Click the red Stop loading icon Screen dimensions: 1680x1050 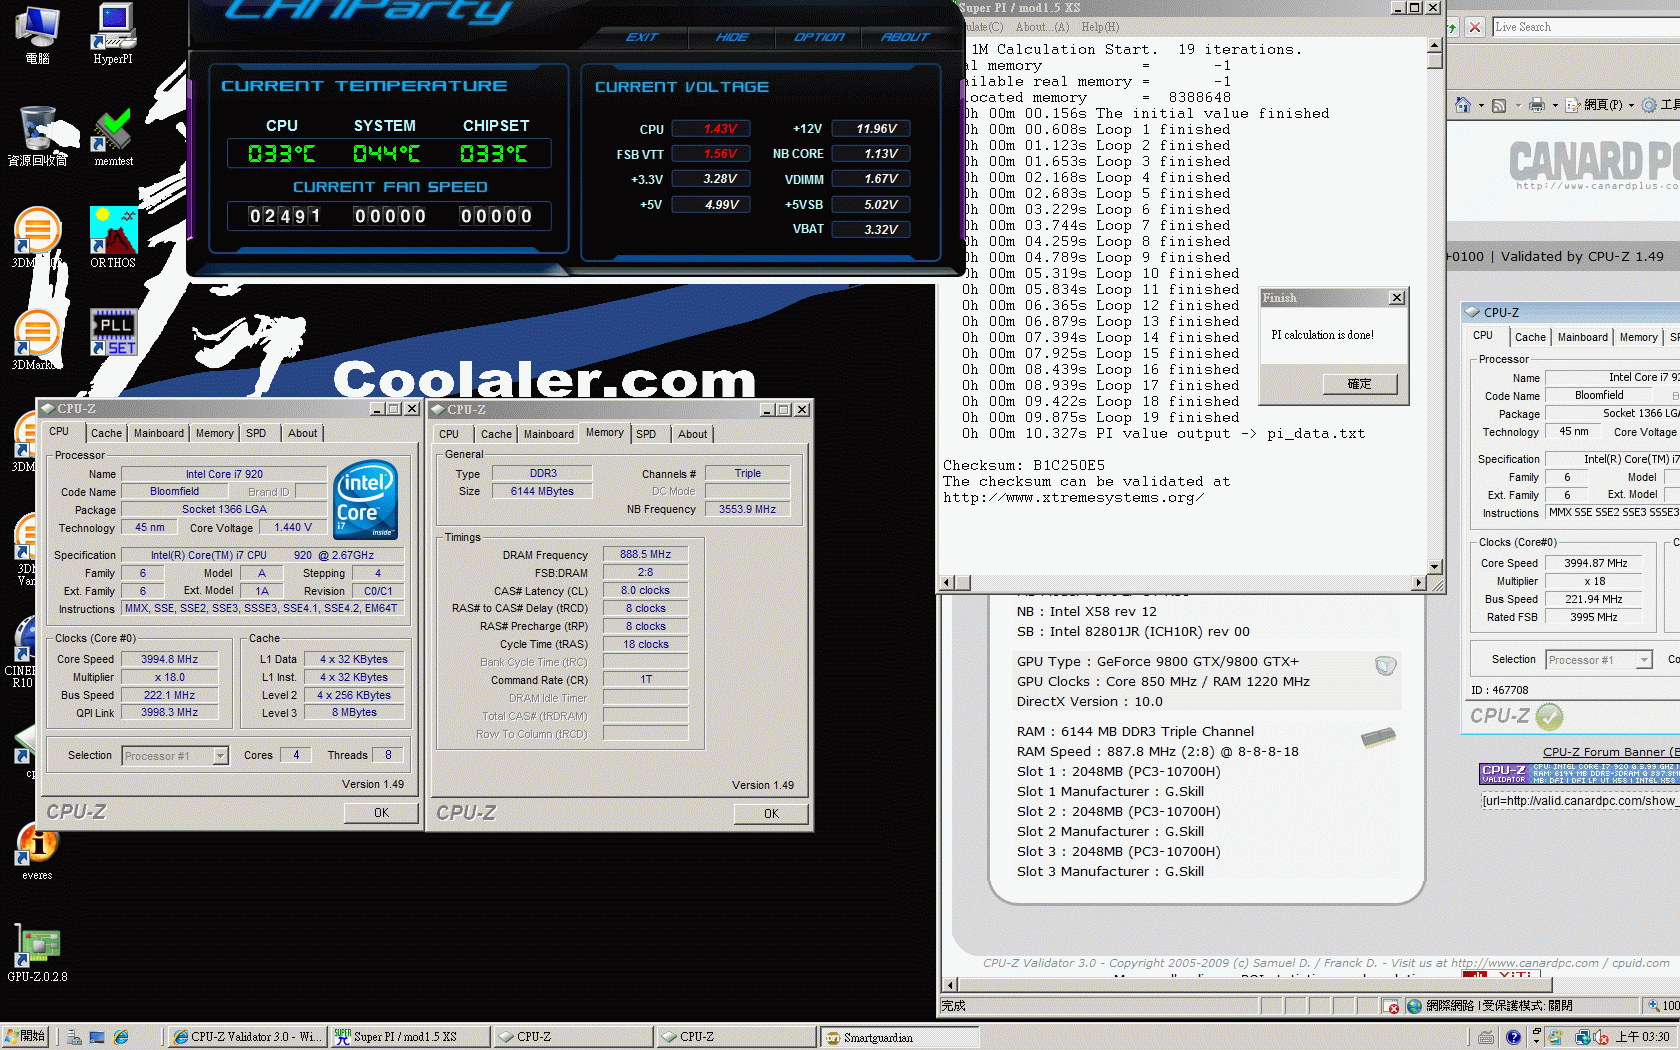(1474, 27)
